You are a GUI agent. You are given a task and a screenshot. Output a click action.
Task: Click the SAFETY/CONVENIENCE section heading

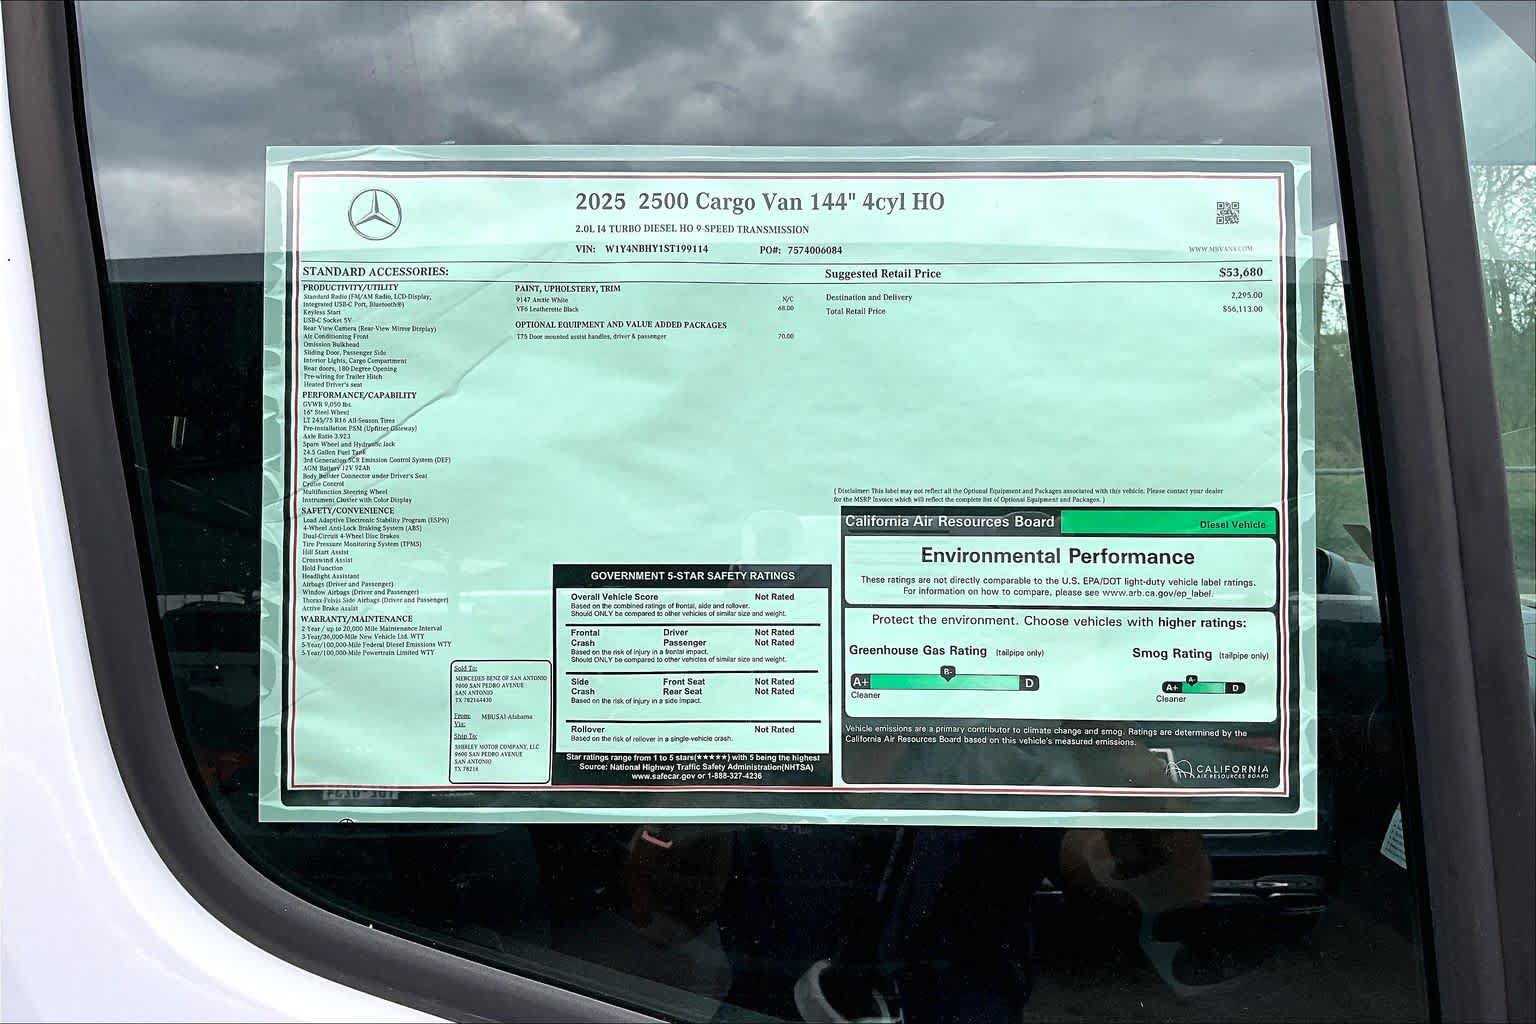click(348, 510)
